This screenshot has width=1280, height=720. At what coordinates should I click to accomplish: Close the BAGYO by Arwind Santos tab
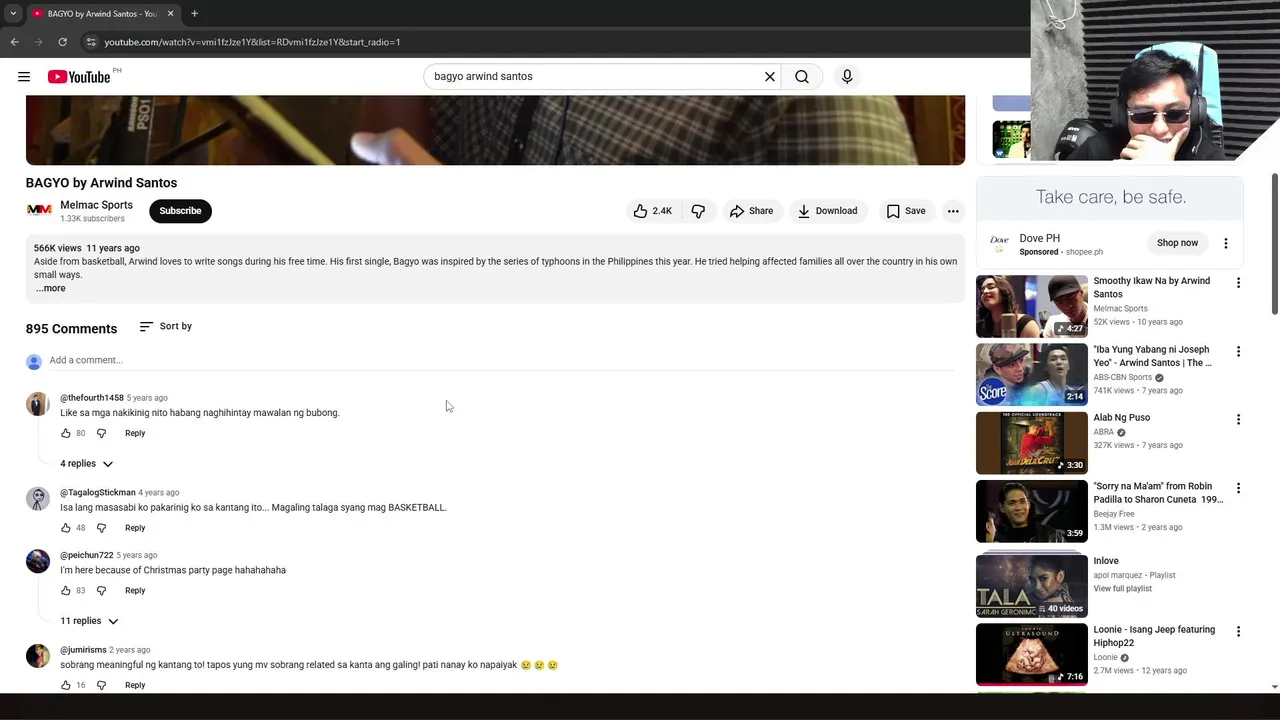click(170, 14)
